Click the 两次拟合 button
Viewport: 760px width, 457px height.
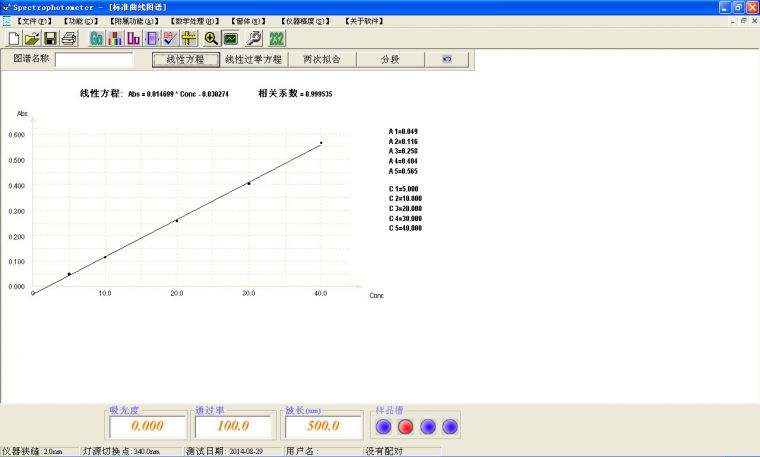tap(322, 60)
